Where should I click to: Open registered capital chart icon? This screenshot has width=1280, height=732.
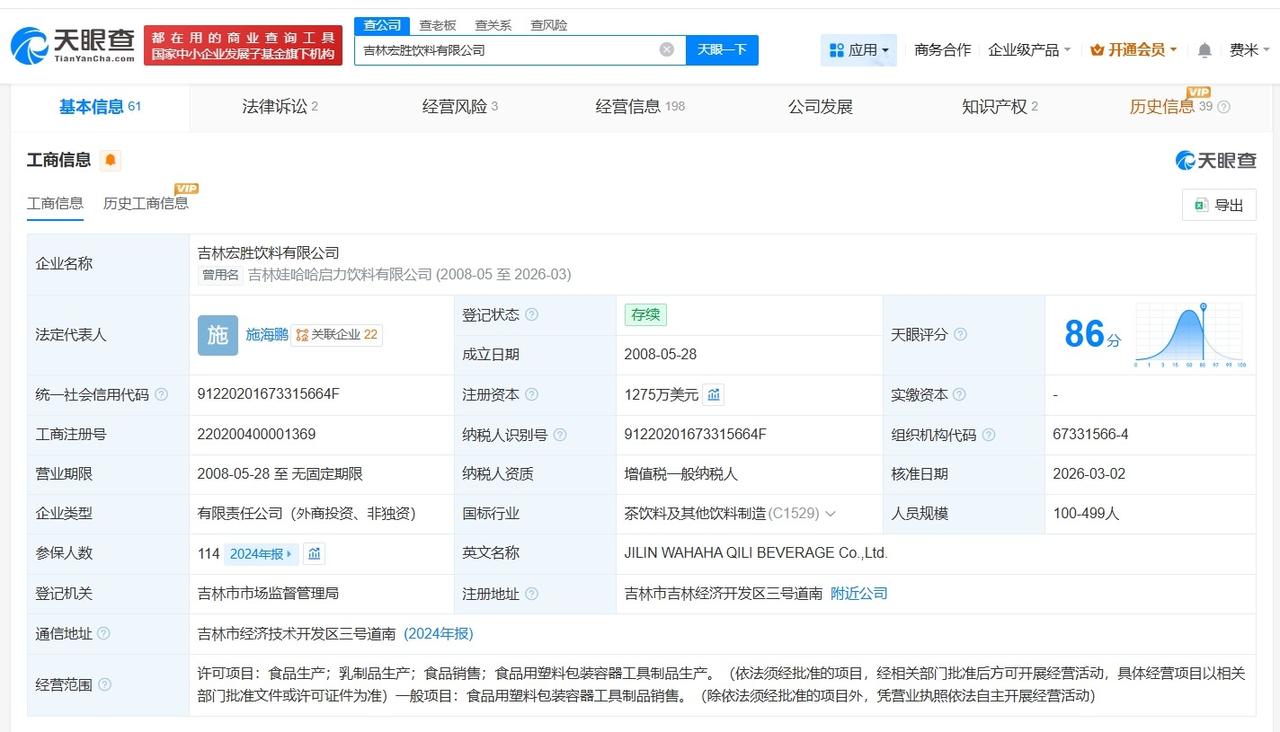tap(713, 395)
